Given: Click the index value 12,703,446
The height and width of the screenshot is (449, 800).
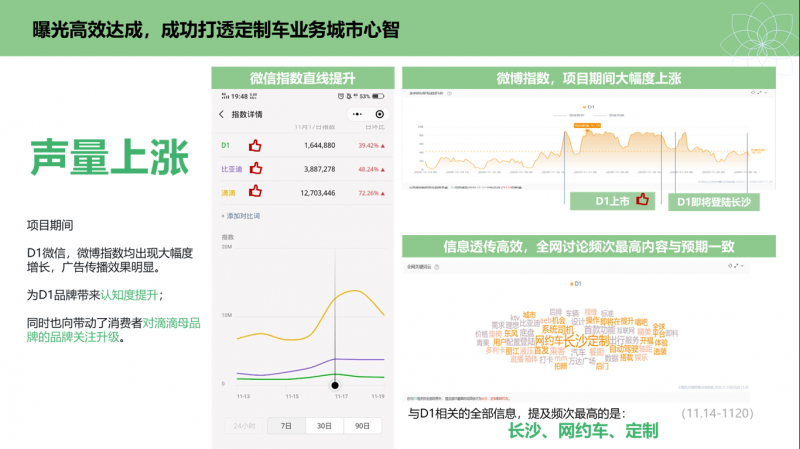Looking at the screenshot, I should 317,193.
